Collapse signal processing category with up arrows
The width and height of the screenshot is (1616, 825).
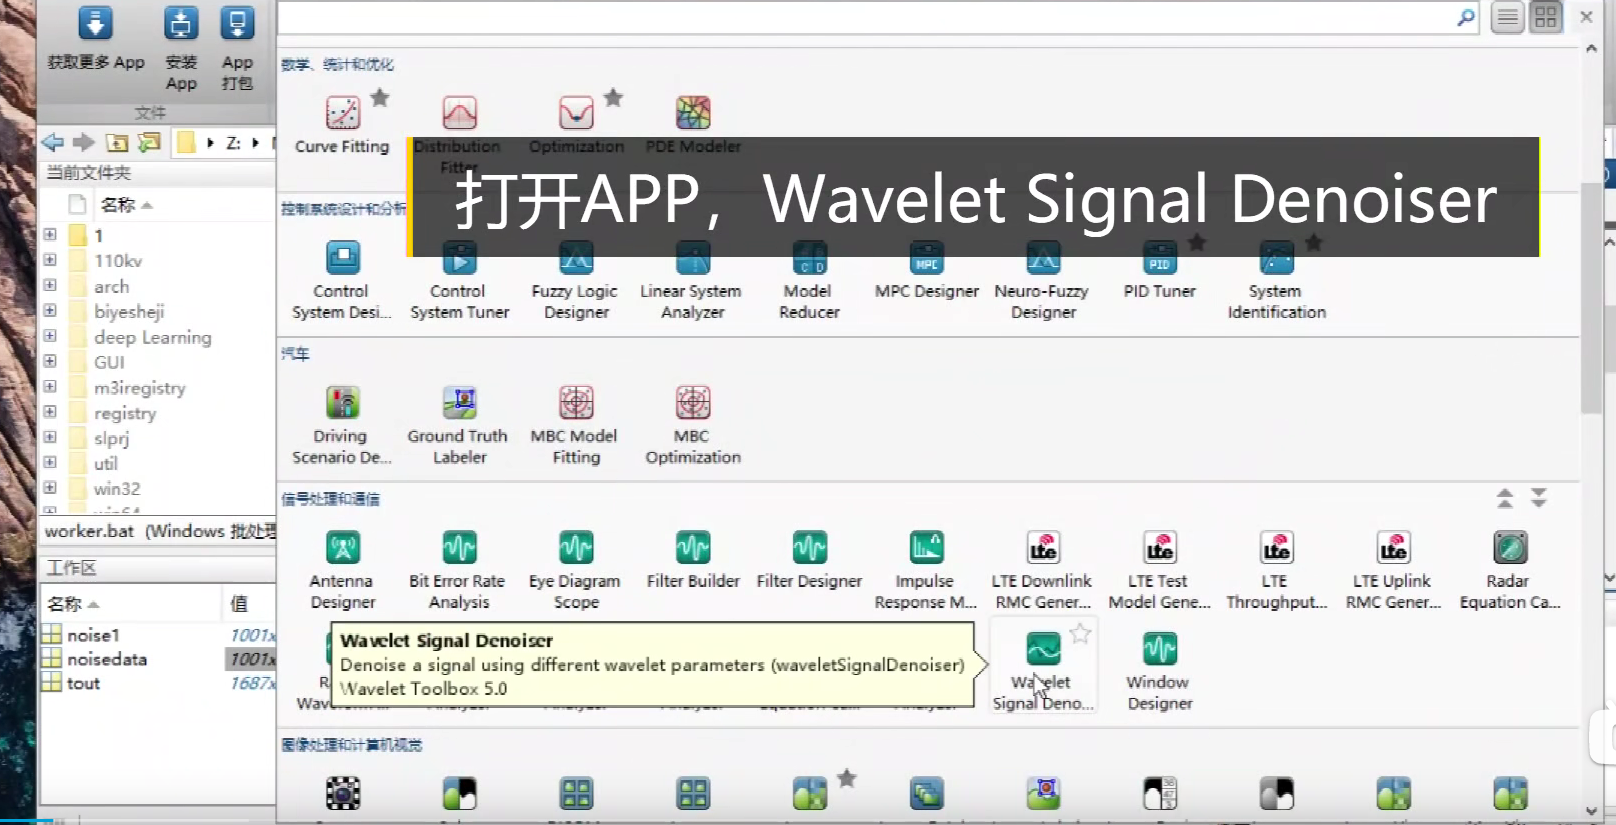tap(1505, 498)
